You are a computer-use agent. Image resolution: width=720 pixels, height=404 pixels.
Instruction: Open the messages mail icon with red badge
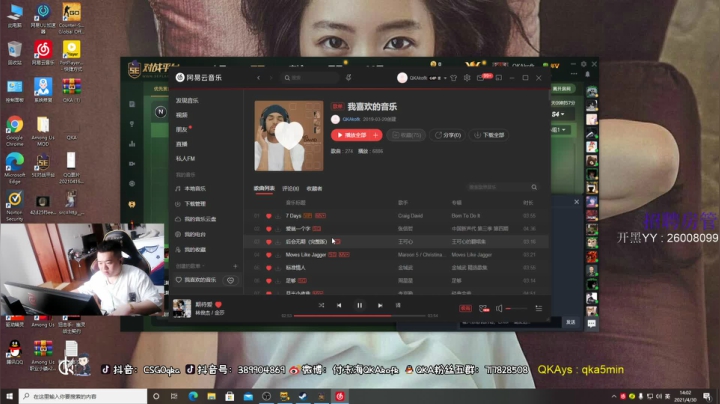pos(481,78)
